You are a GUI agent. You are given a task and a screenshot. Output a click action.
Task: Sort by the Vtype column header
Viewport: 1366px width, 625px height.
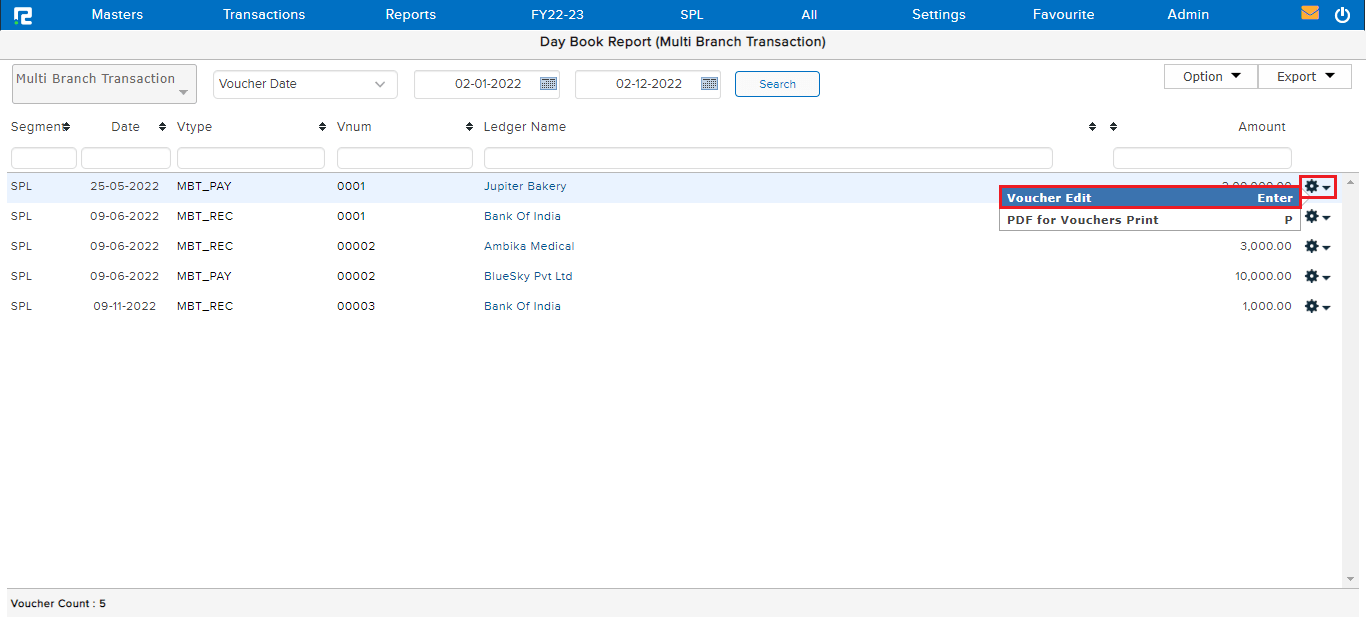click(x=195, y=127)
